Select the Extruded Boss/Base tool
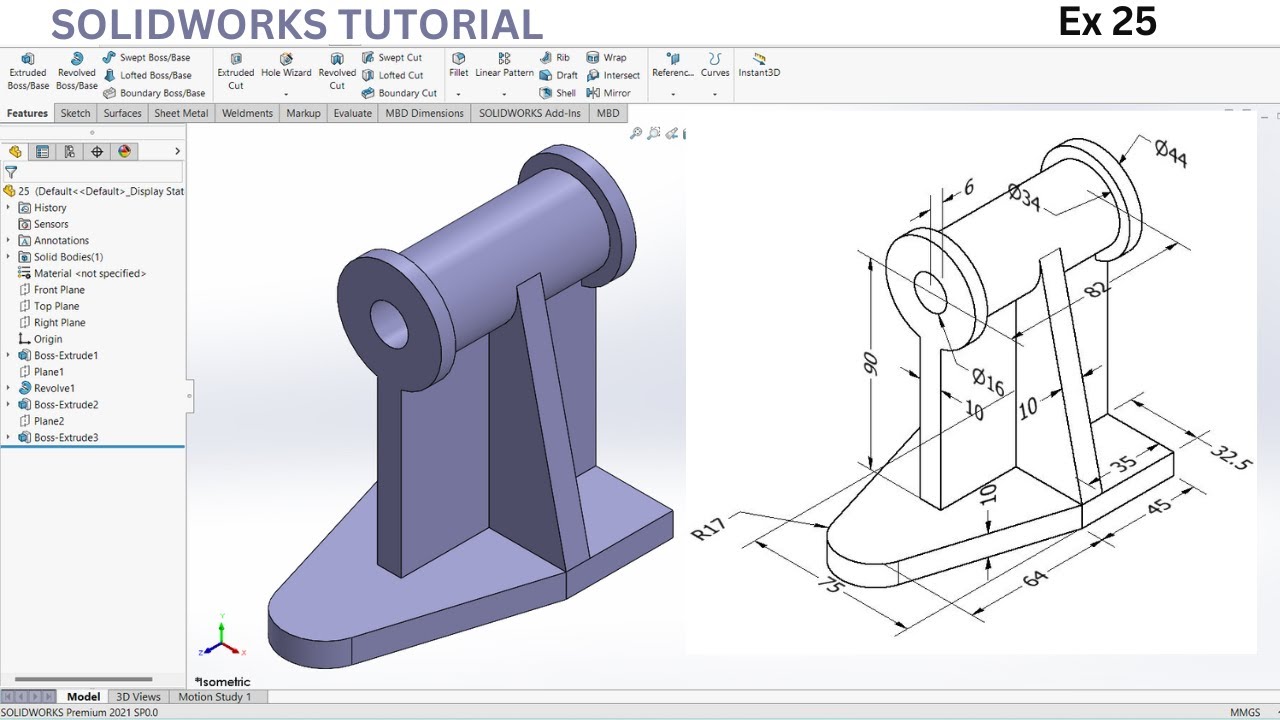The image size is (1280, 720). pos(28,72)
